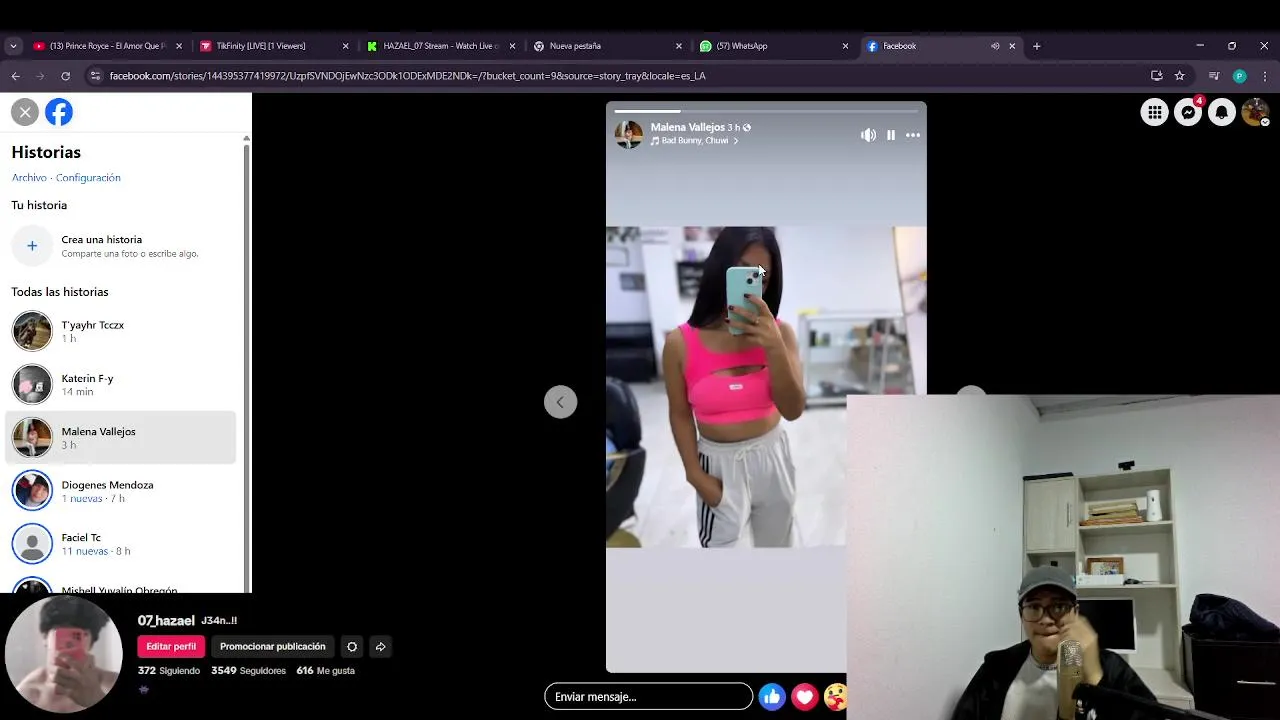This screenshot has height=720, width=1280.
Task: Mute the story sound
Action: [x=868, y=135]
